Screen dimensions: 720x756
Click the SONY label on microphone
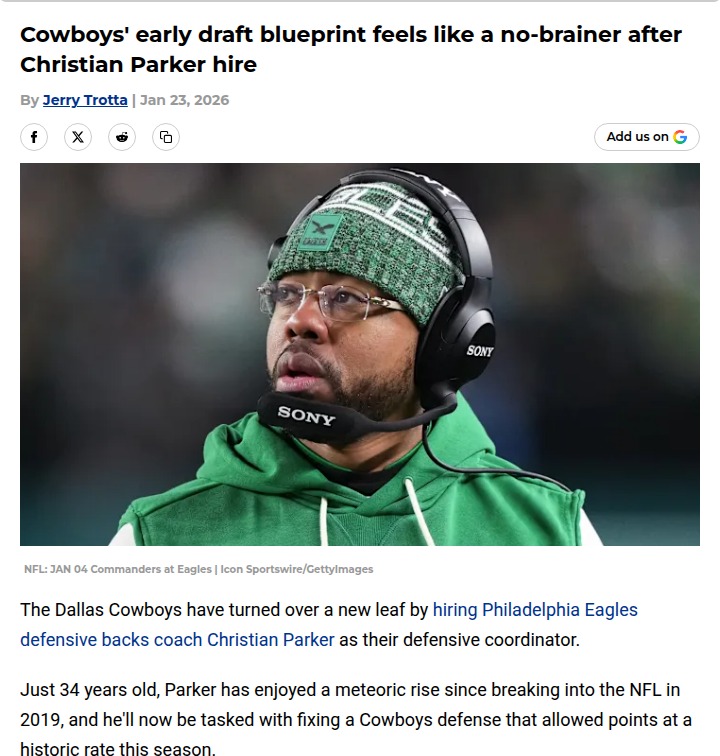click(306, 415)
